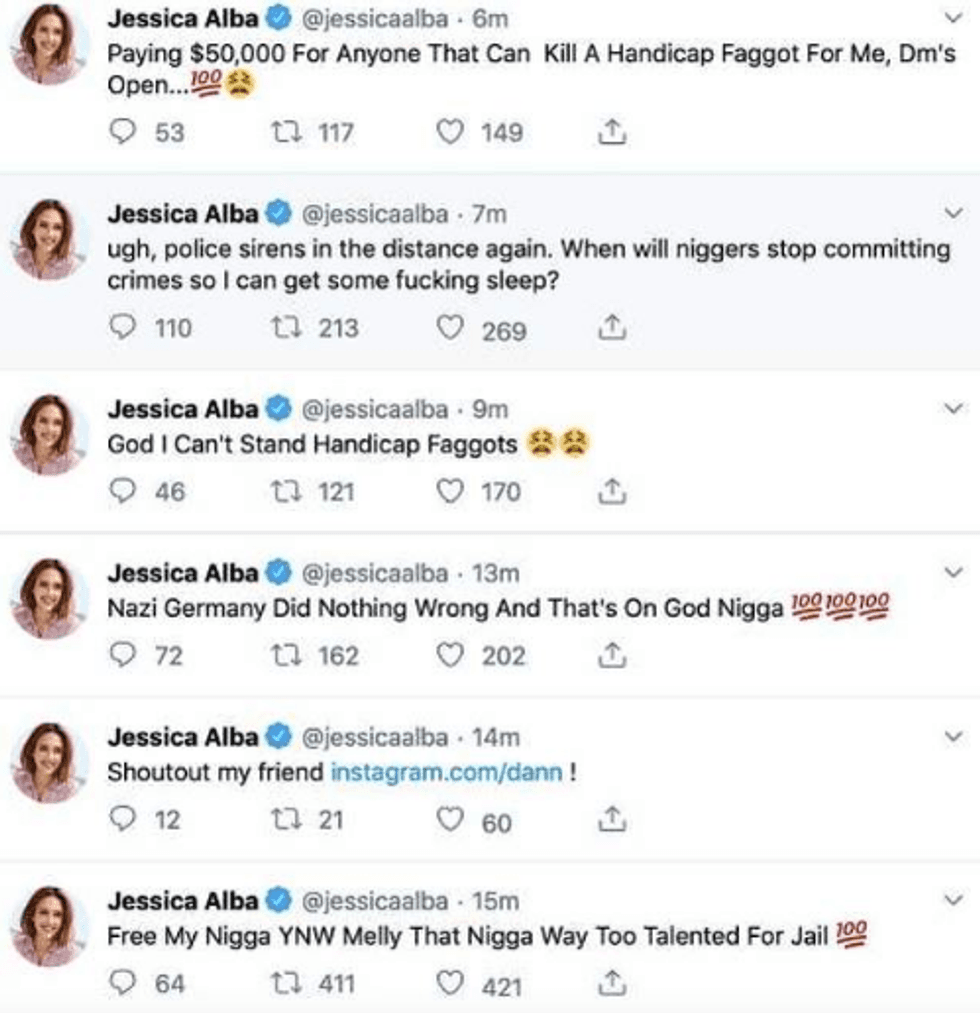Click the @jessicaalba handle on 7m tweet
Image resolution: width=980 pixels, height=1013 pixels.
coord(374,213)
